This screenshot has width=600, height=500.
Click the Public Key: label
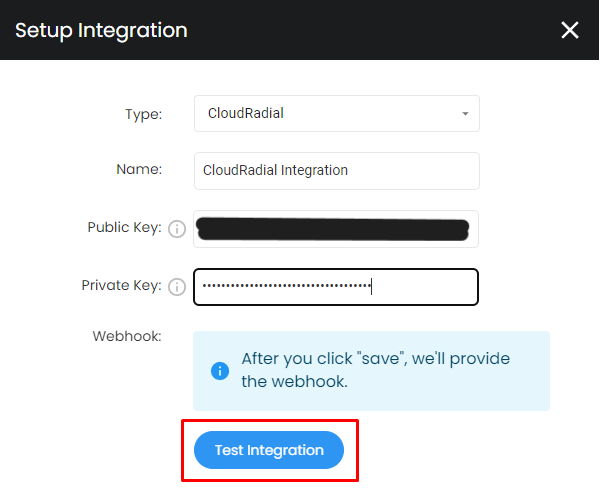125,227
